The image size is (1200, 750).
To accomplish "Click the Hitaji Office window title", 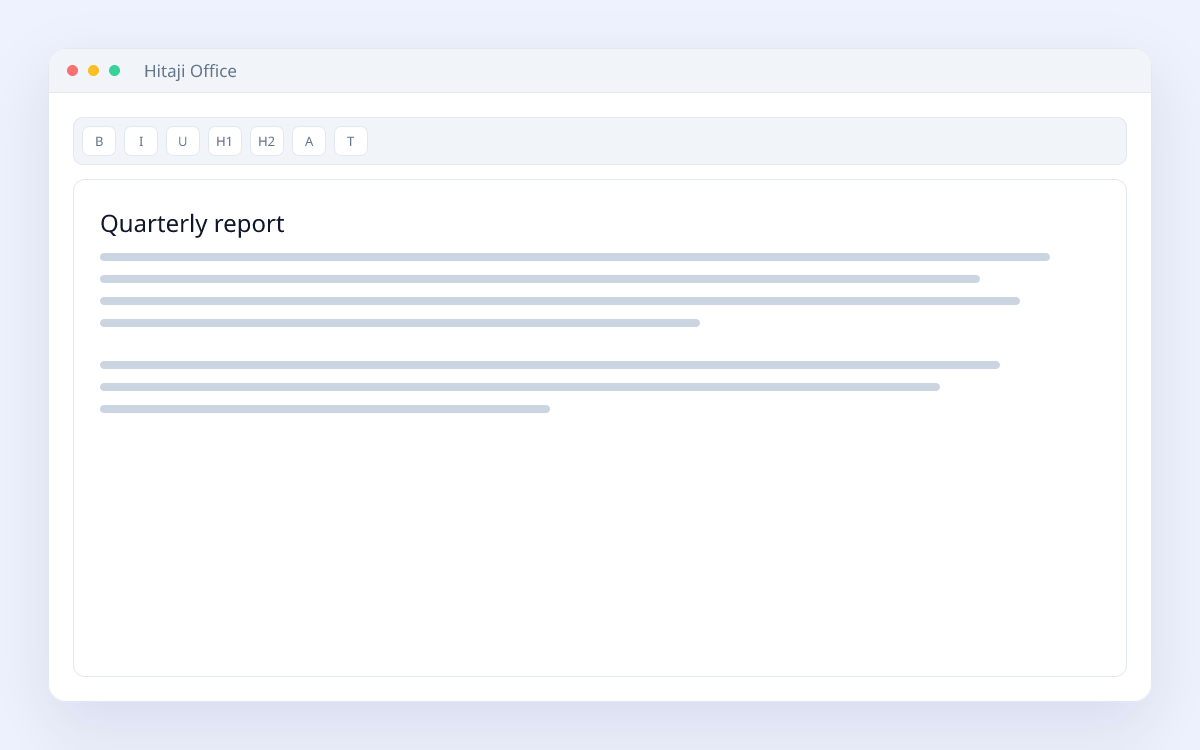I will [190, 71].
